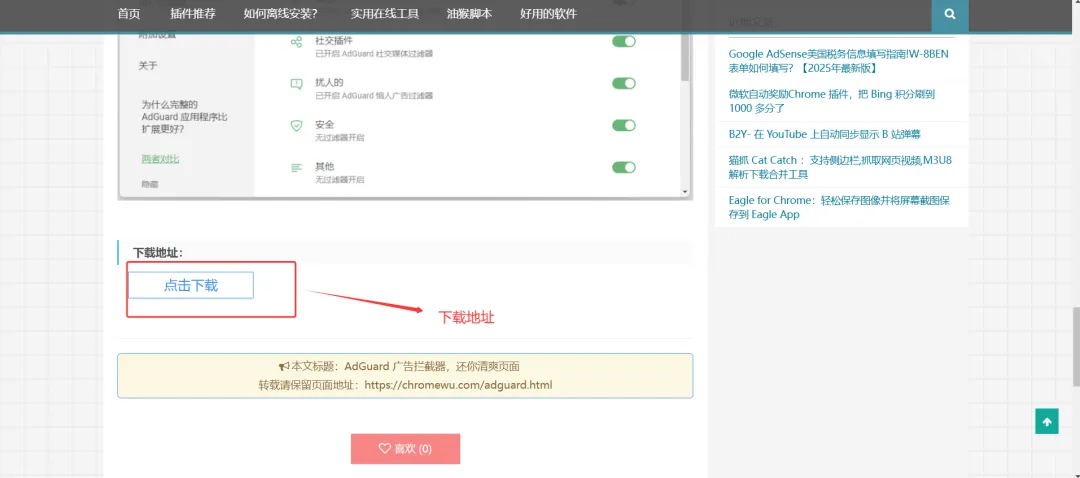Viewport: 1080px width, 478px height.
Task: Open the 油猴脚本 navigation item
Action: click(x=469, y=14)
